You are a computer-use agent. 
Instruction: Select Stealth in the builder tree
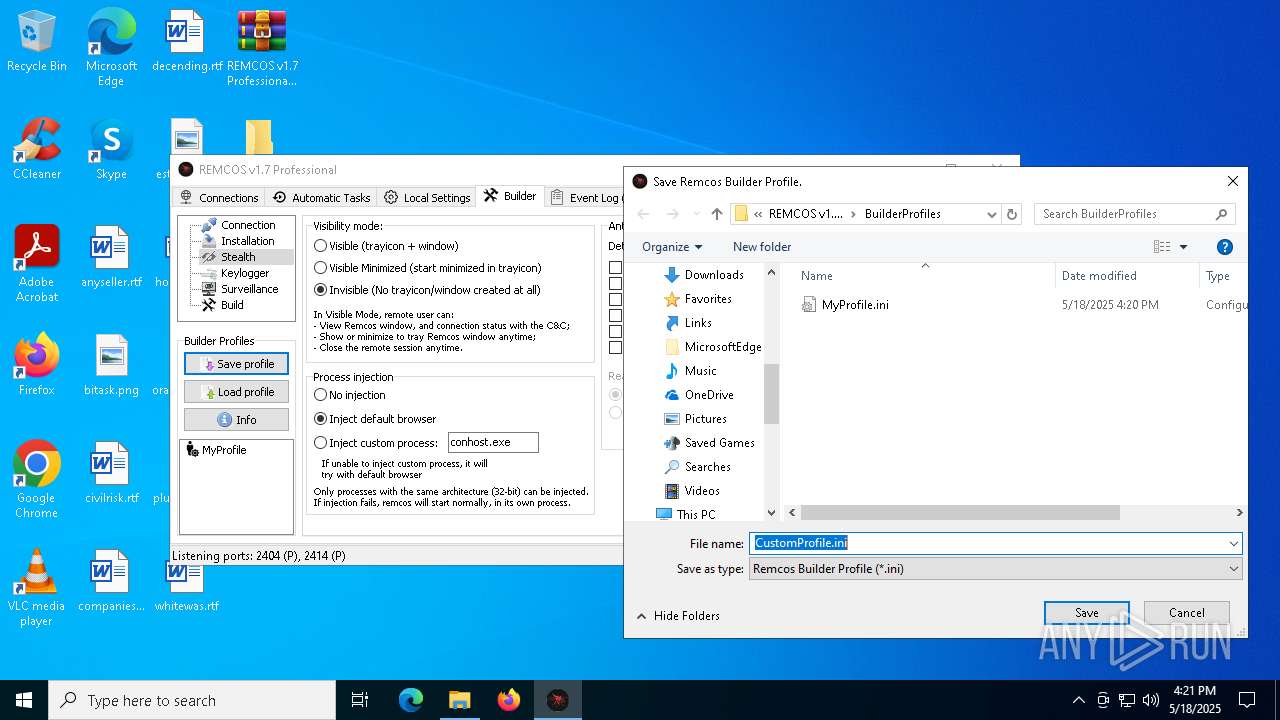(238, 257)
